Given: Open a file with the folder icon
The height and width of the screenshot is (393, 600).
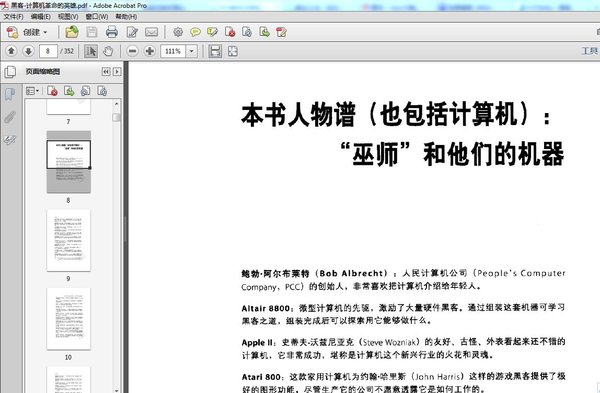Looking at the screenshot, I should coord(72,32).
